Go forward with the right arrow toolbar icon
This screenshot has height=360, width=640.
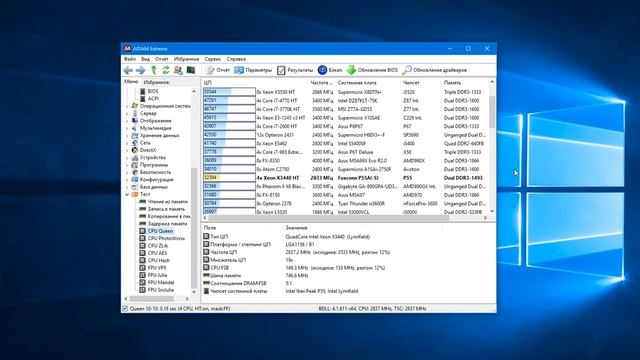[140, 70]
